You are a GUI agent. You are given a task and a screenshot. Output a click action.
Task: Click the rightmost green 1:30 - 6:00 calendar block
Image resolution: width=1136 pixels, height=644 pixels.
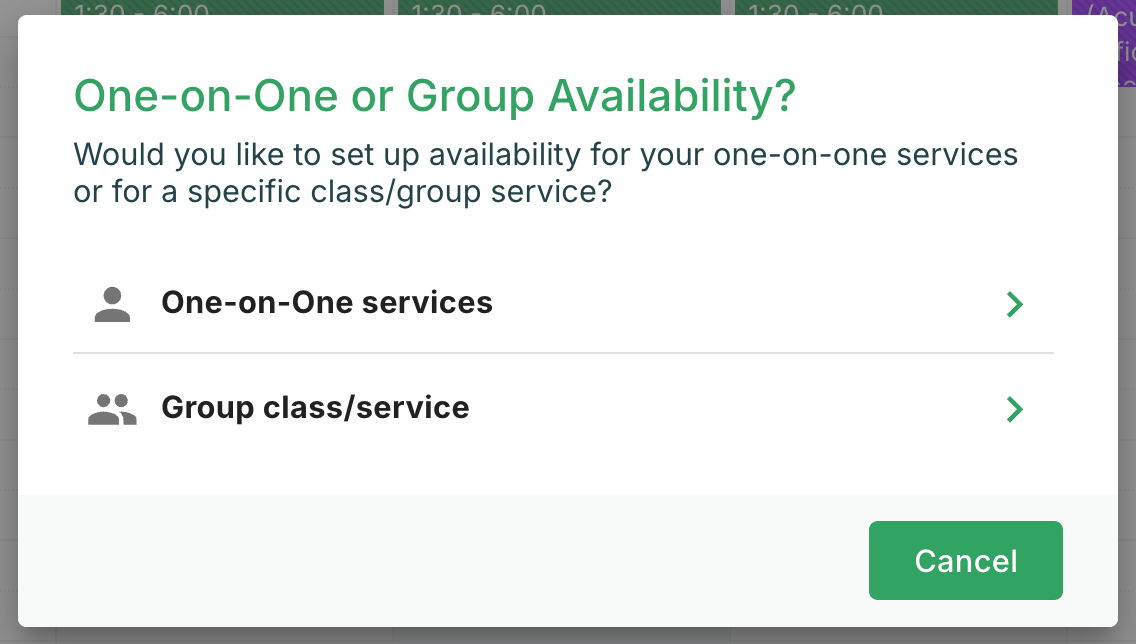click(896, 7)
